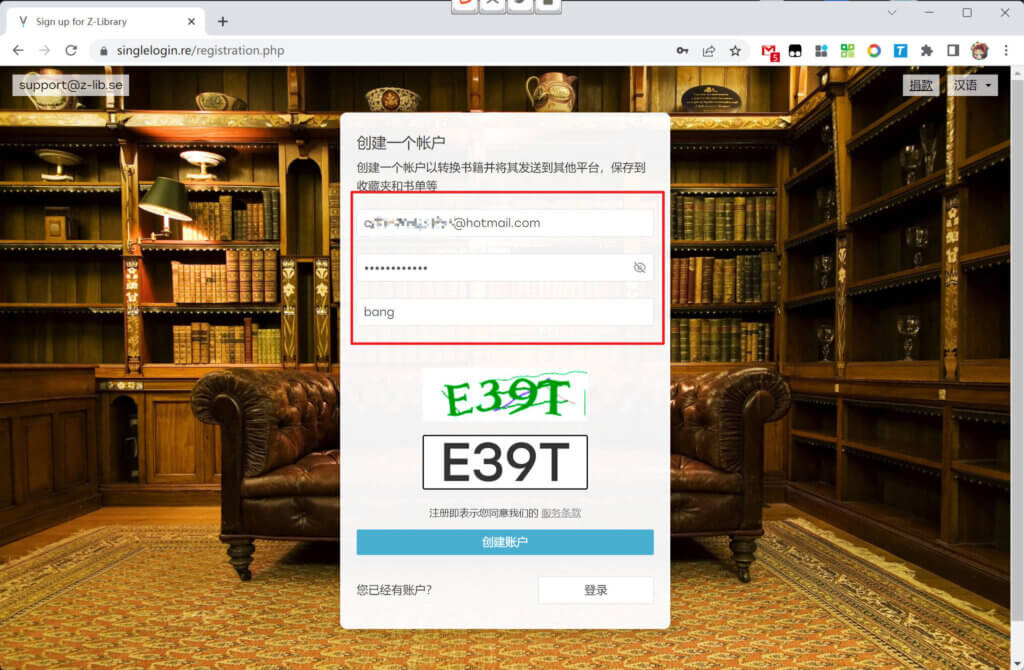1024x670 pixels.
Task: Reload the registration page
Action: pyautogui.click(x=71, y=50)
